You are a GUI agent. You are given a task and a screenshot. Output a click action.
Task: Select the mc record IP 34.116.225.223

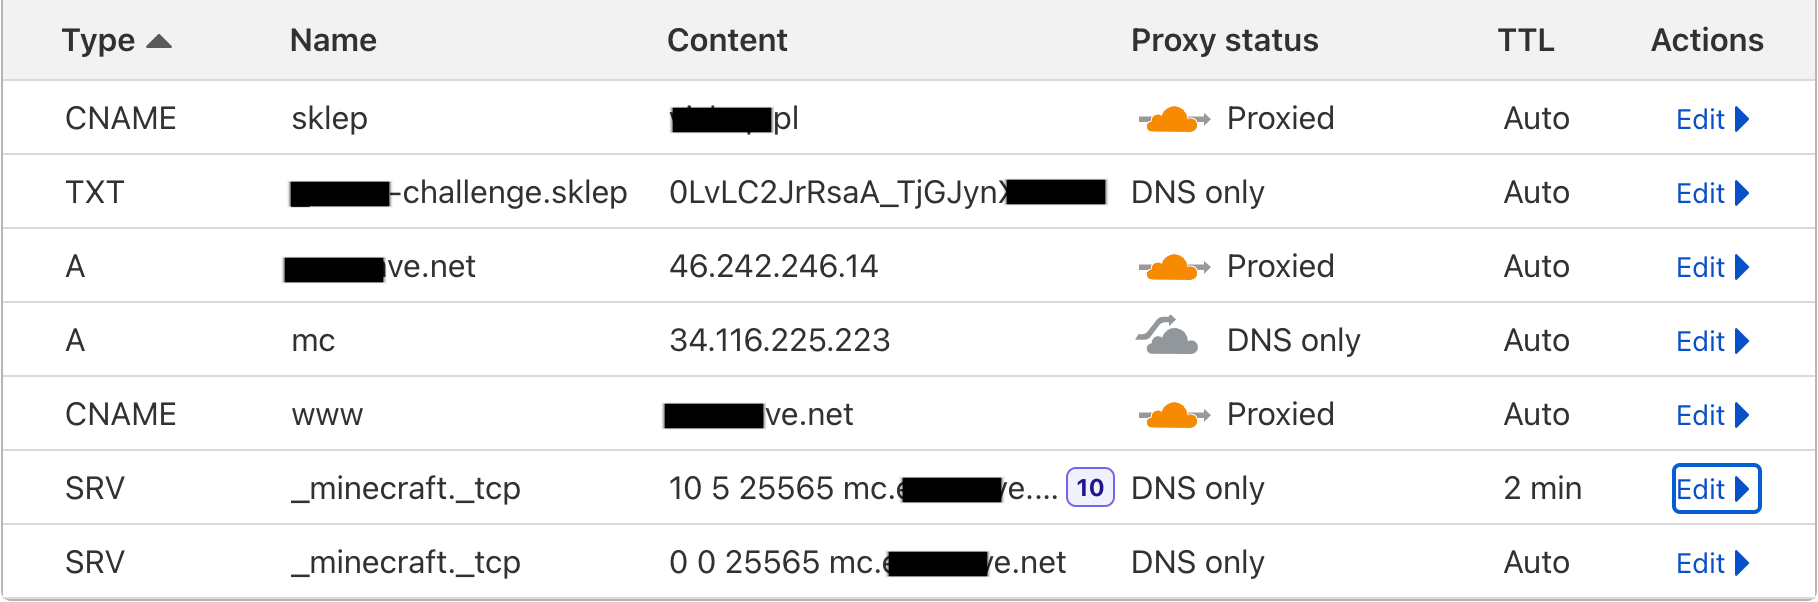[x=779, y=341]
